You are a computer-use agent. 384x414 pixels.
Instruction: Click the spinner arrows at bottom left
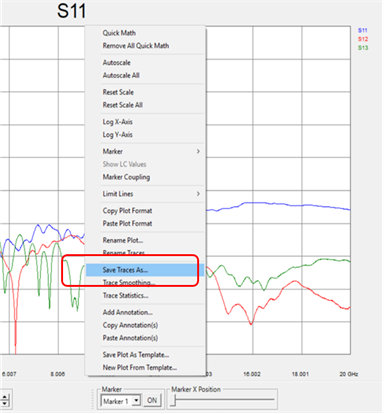click(5, 400)
